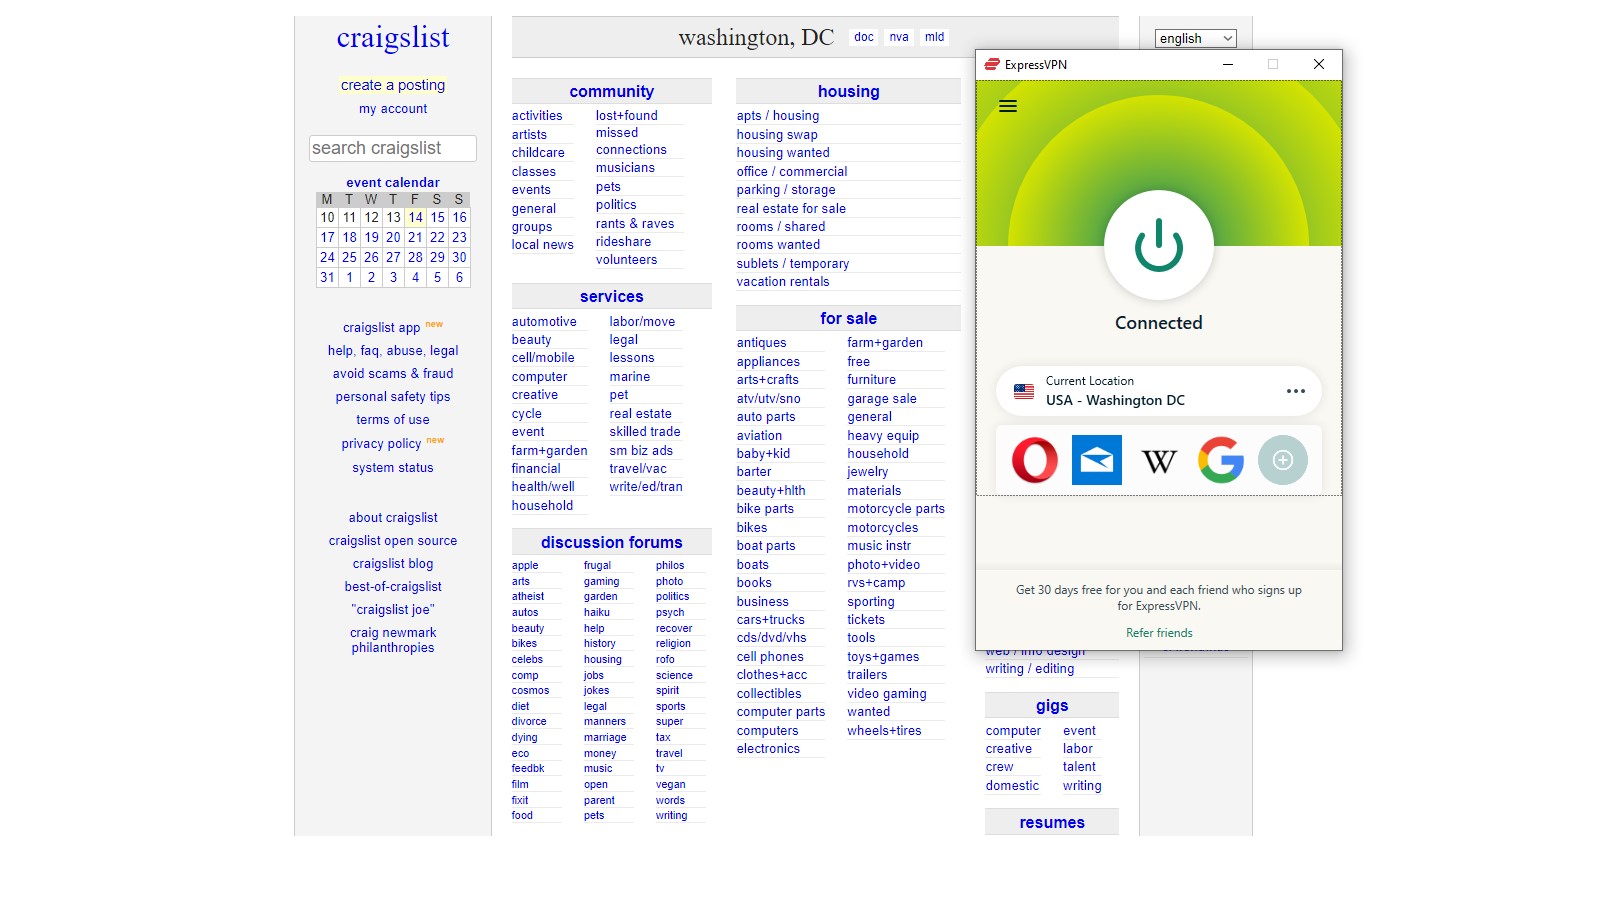
Task: Minimize the ExpressVPN window
Action: coord(1228,64)
